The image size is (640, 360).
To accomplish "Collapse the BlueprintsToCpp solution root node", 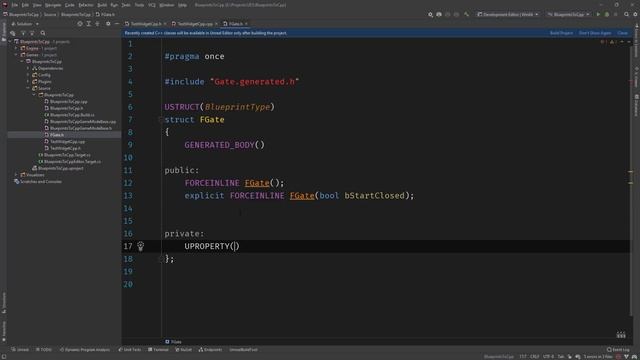I will pos(10,42).
